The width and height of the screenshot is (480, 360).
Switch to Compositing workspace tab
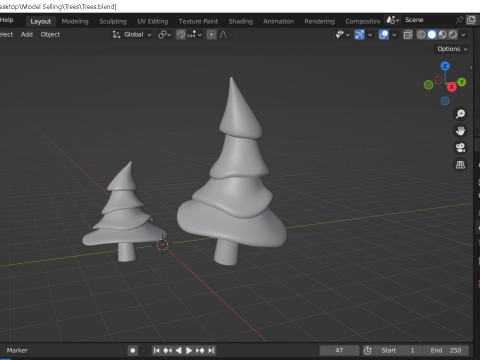[362, 21]
